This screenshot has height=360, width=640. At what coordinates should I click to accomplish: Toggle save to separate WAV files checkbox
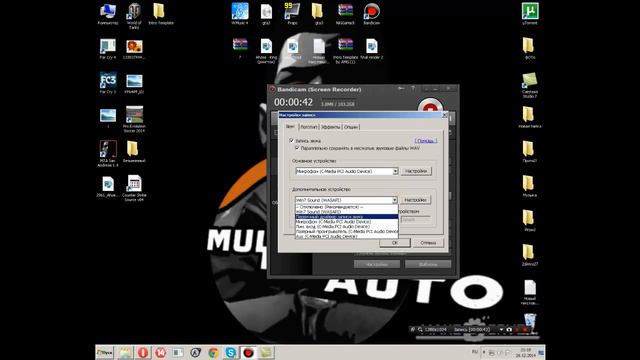[x=297, y=148]
